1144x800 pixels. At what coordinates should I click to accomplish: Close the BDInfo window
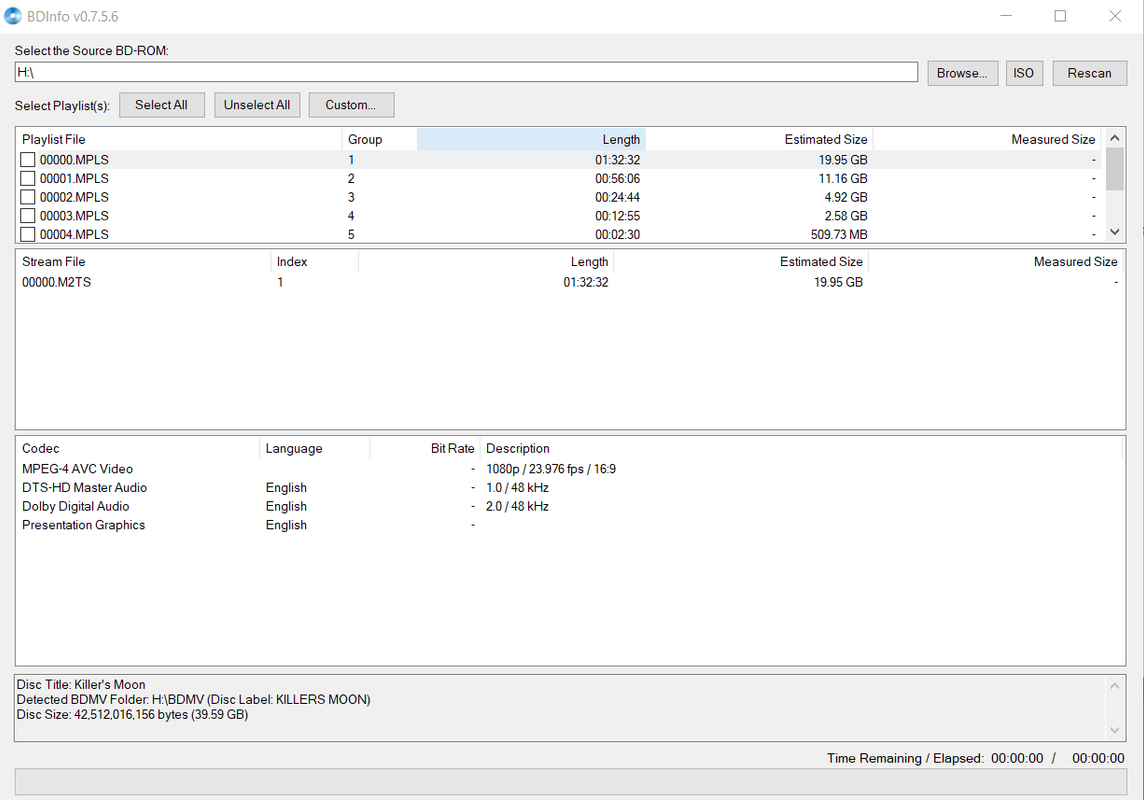[x=1115, y=15]
